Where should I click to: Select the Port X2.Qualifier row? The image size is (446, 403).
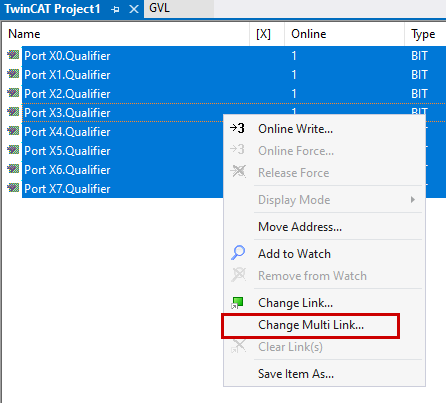[x=234, y=94]
